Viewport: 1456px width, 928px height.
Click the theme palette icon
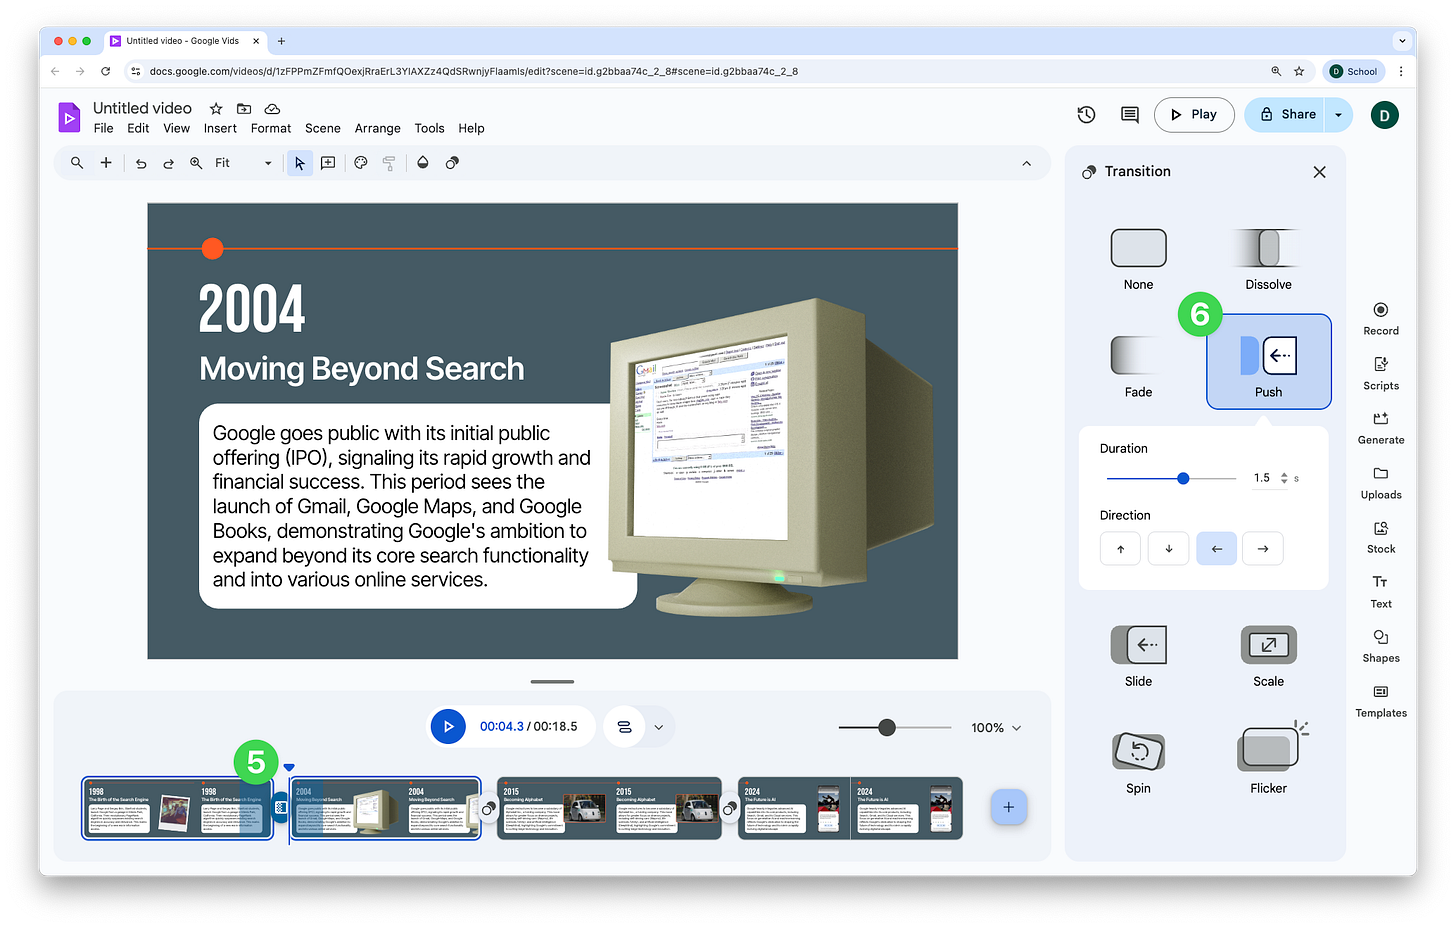(361, 163)
